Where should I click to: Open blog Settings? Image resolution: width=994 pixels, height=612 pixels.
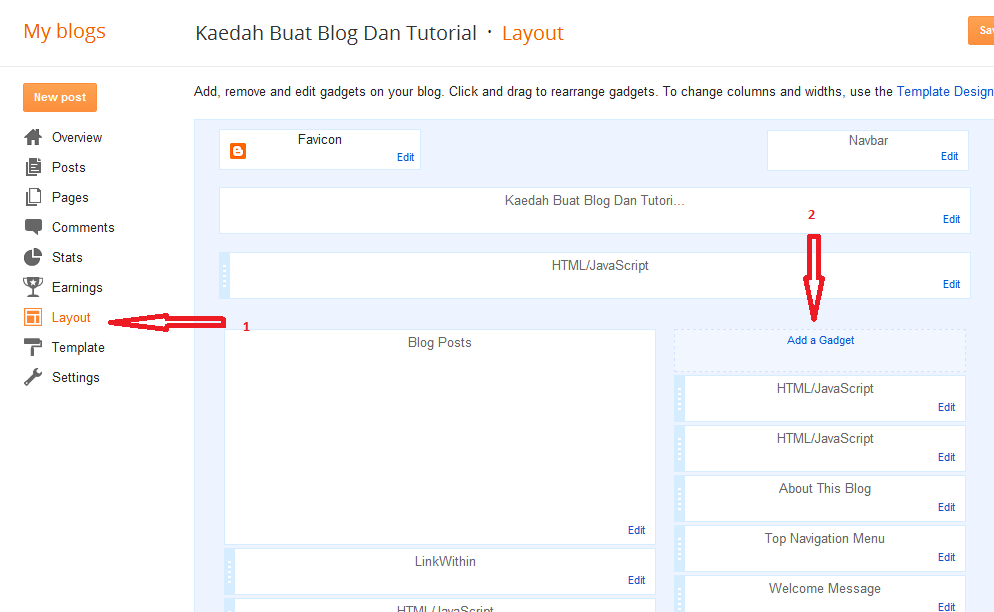coord(75,377)
